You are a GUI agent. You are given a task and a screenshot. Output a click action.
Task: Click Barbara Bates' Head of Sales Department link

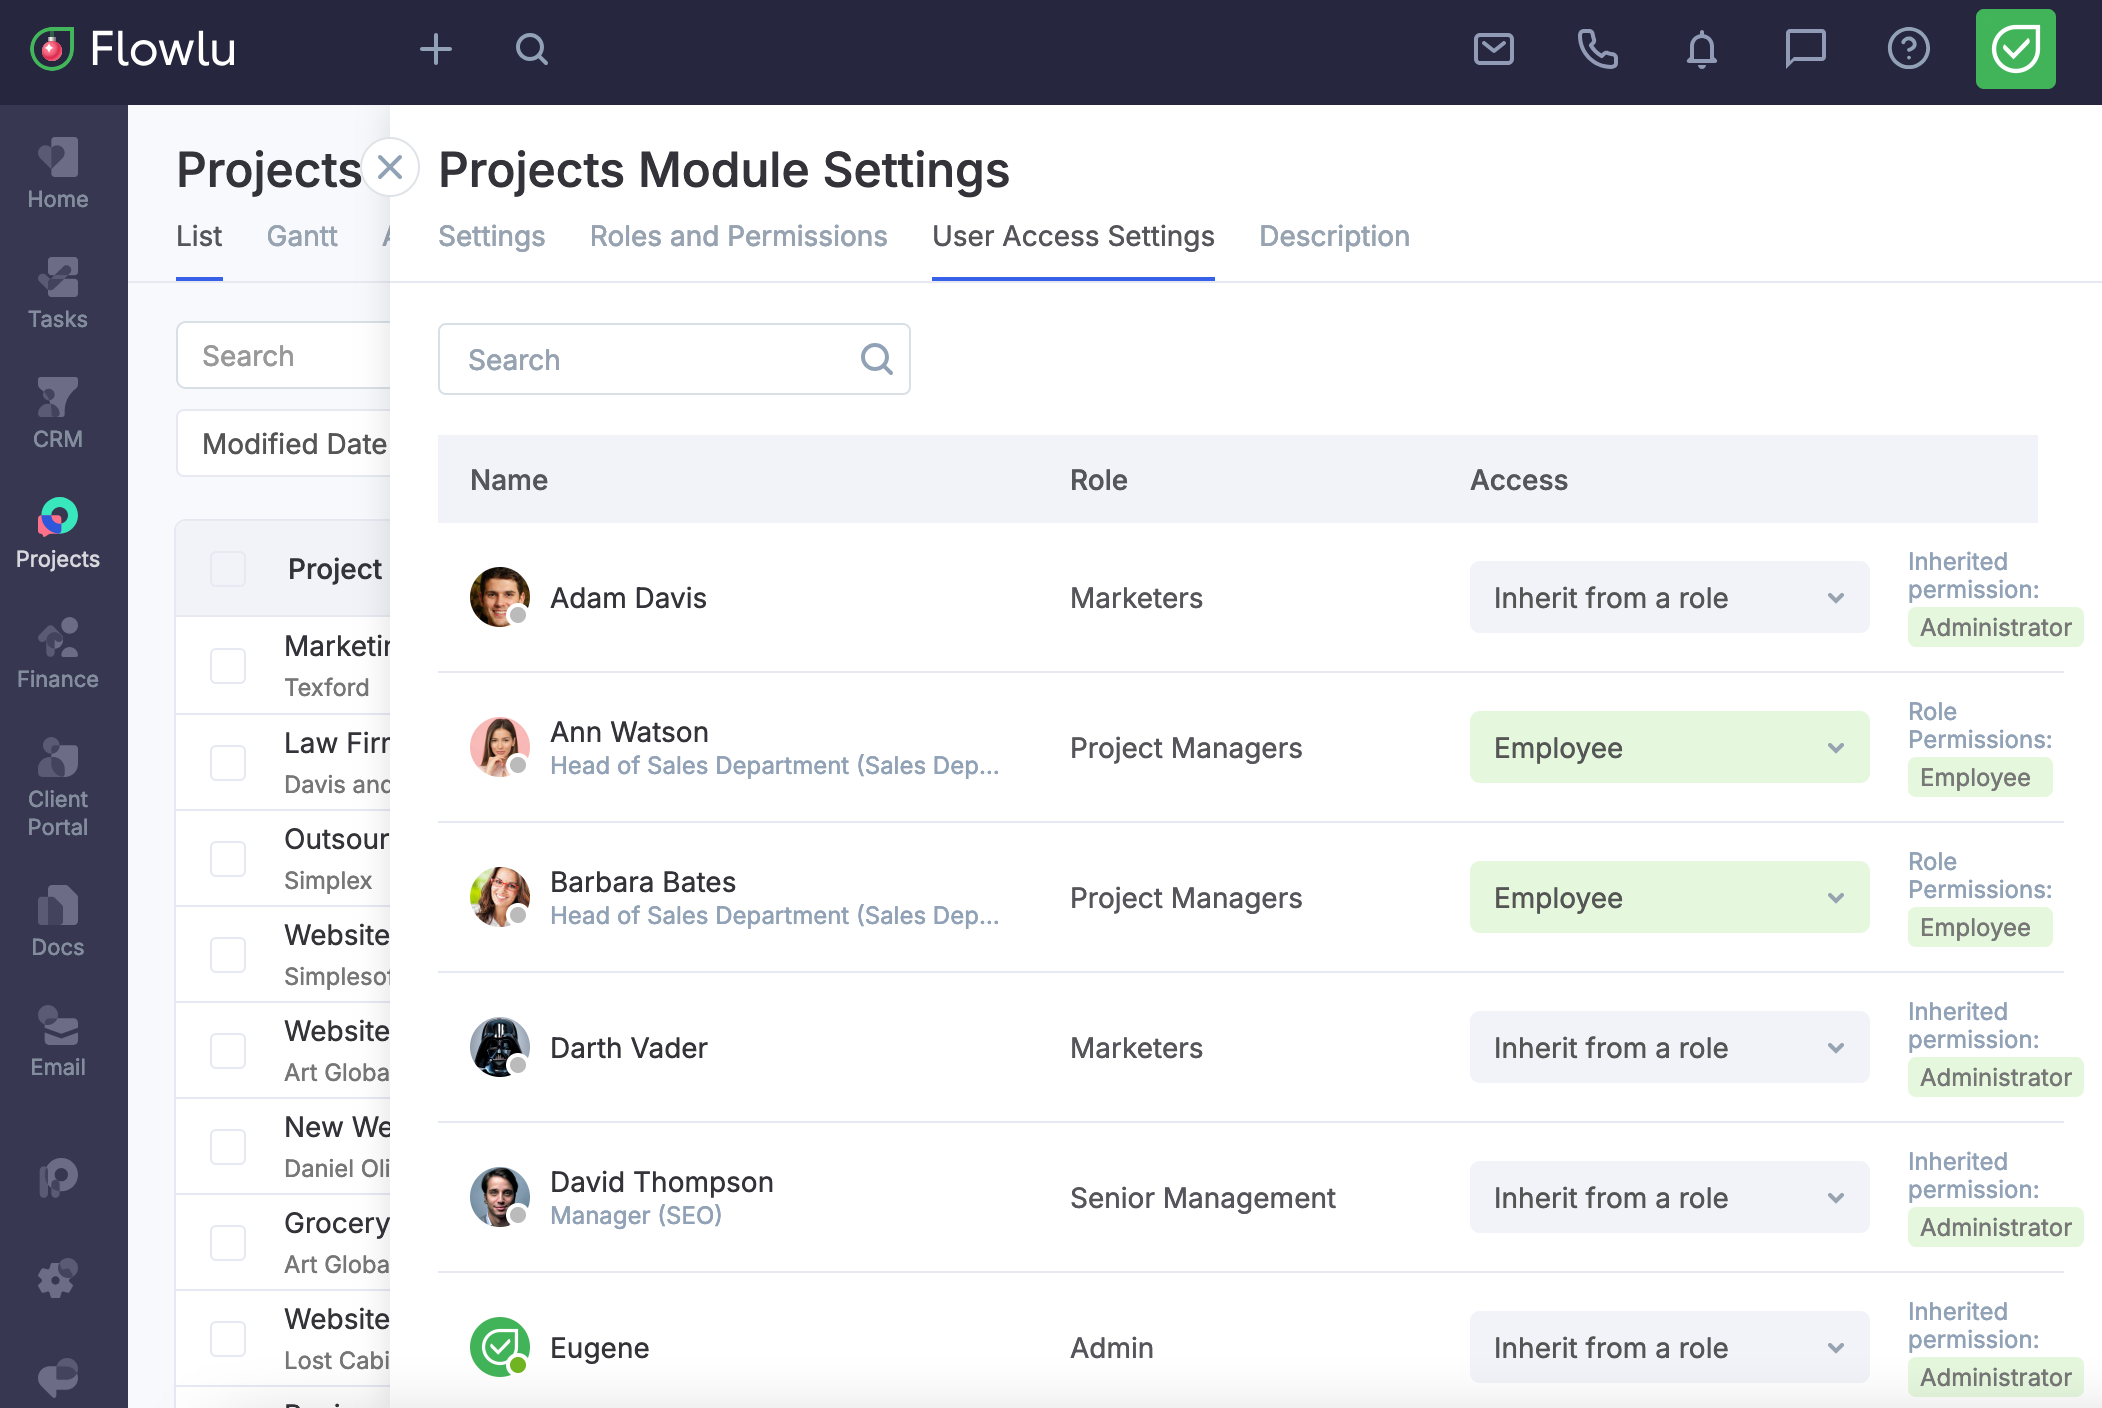tap(774, 916)
